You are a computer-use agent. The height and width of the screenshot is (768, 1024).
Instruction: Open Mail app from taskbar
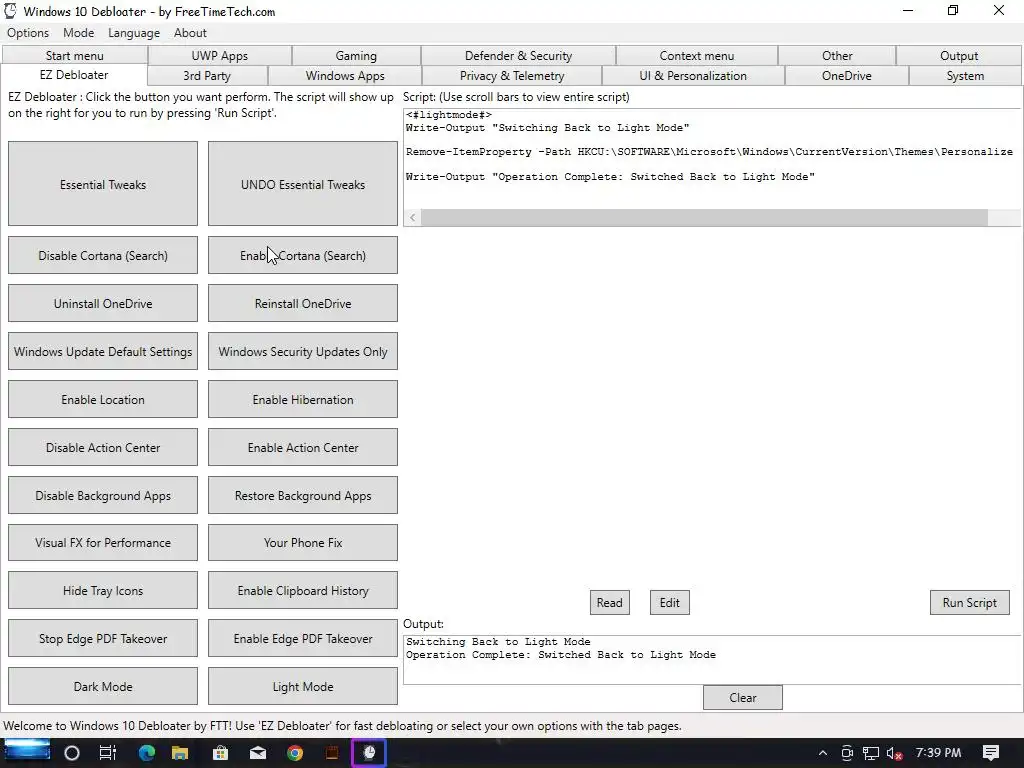pyautogui.click(x=258, y=753)
